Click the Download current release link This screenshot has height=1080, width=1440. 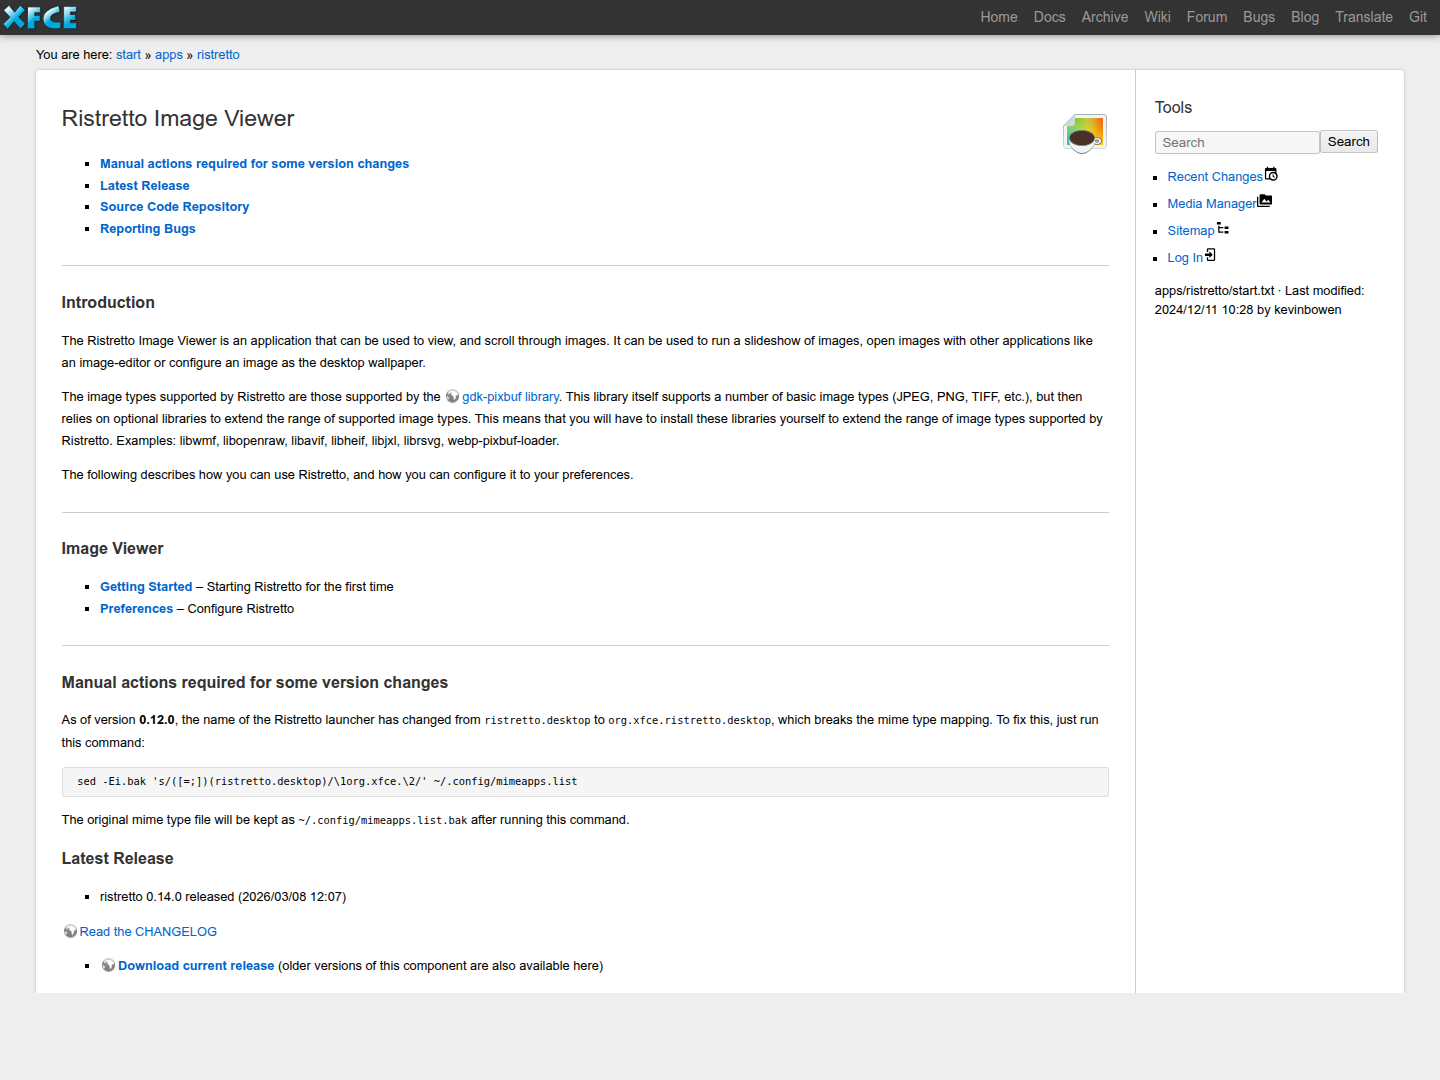pos(196,966)
